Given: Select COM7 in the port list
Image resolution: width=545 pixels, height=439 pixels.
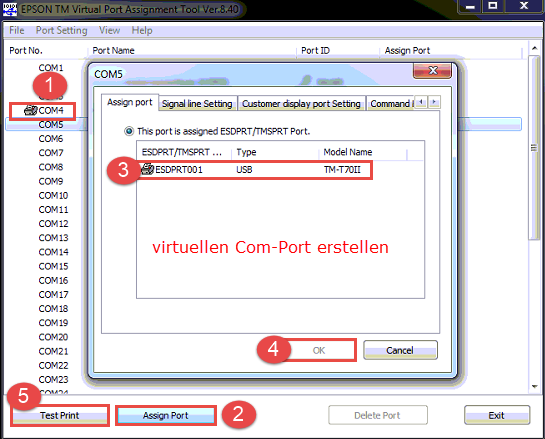Looking at the screenshot, I should pos(51,153).
